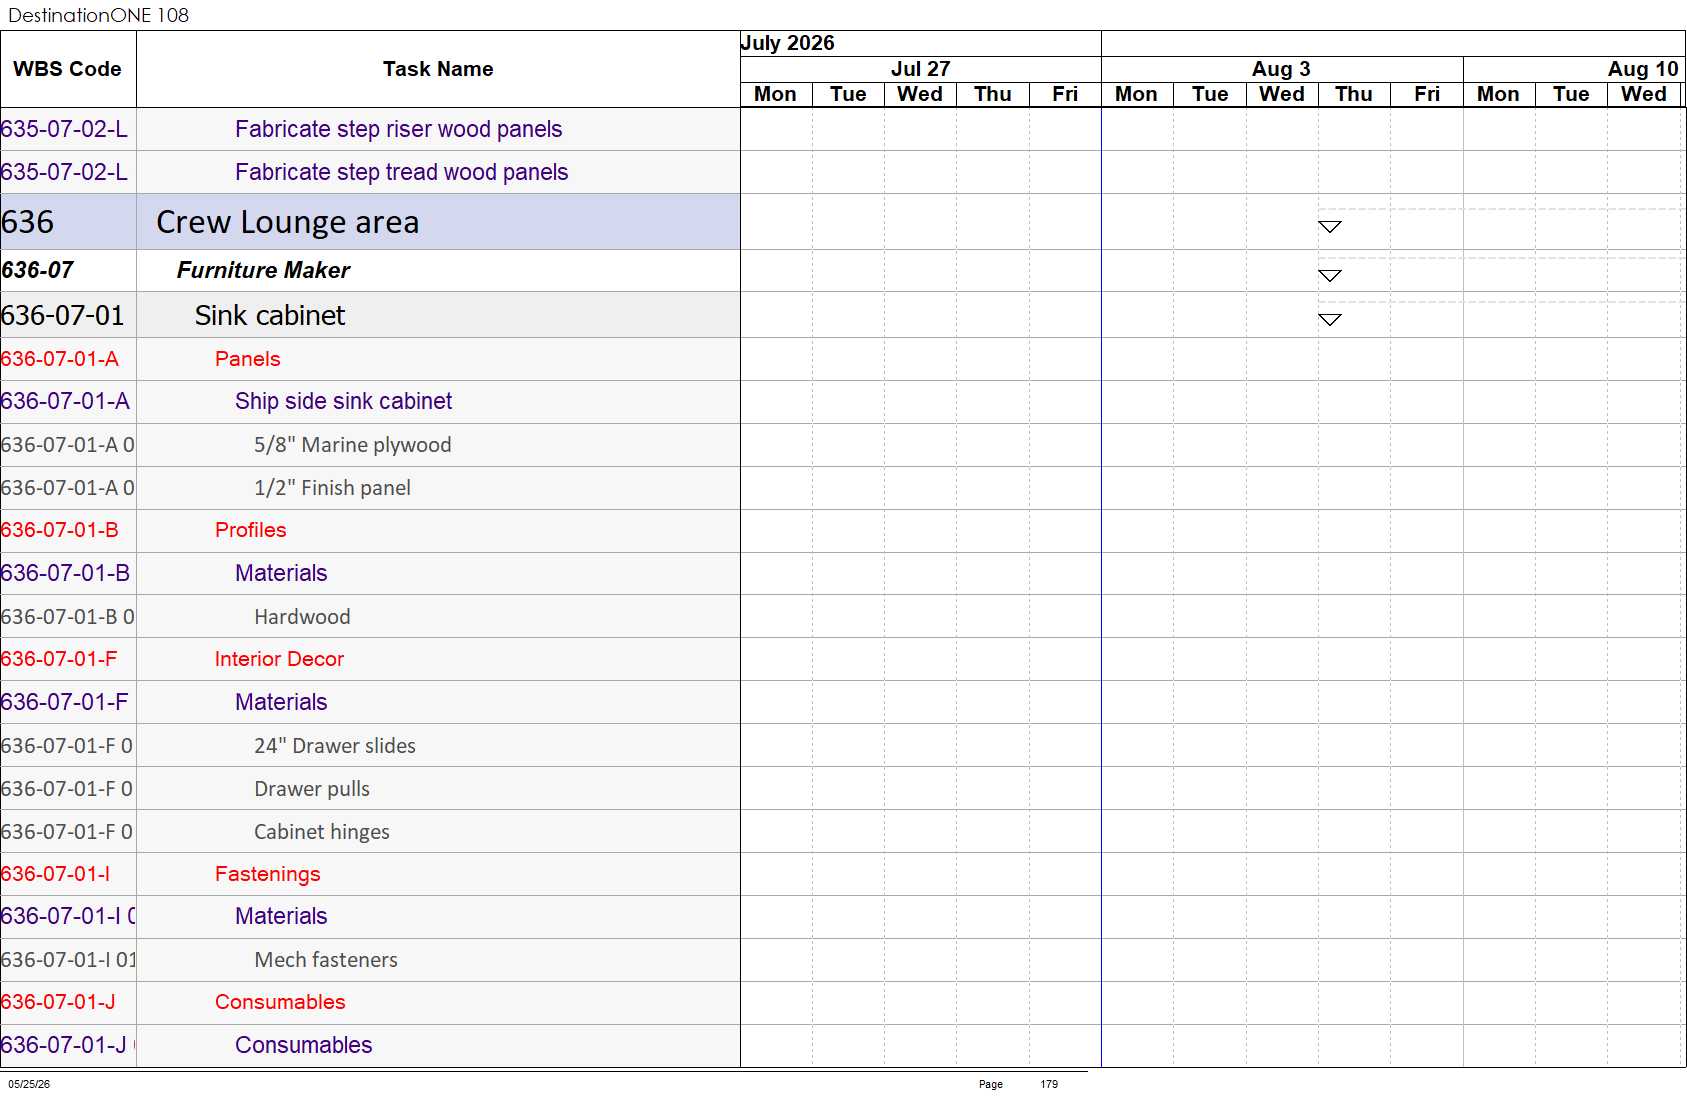Screen dimensions: 1687x1097
Task: Click WBS code 636-07-01 cell
Action: point(68,315)
